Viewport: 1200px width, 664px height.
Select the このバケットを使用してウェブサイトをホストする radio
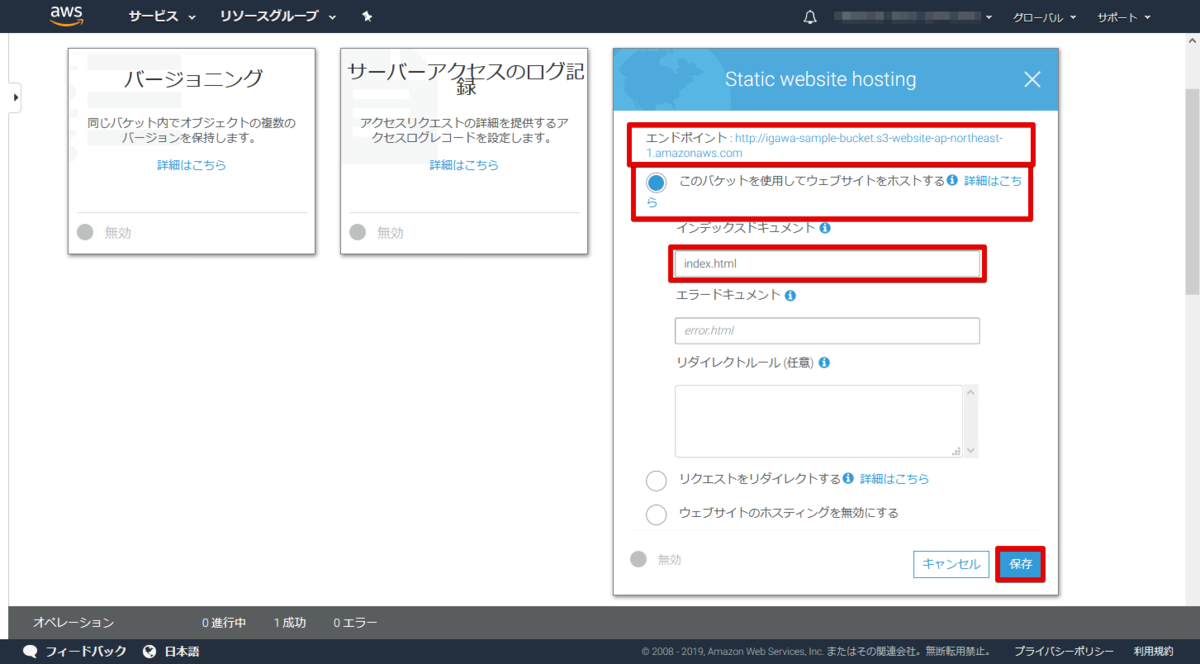pos(656,182)
